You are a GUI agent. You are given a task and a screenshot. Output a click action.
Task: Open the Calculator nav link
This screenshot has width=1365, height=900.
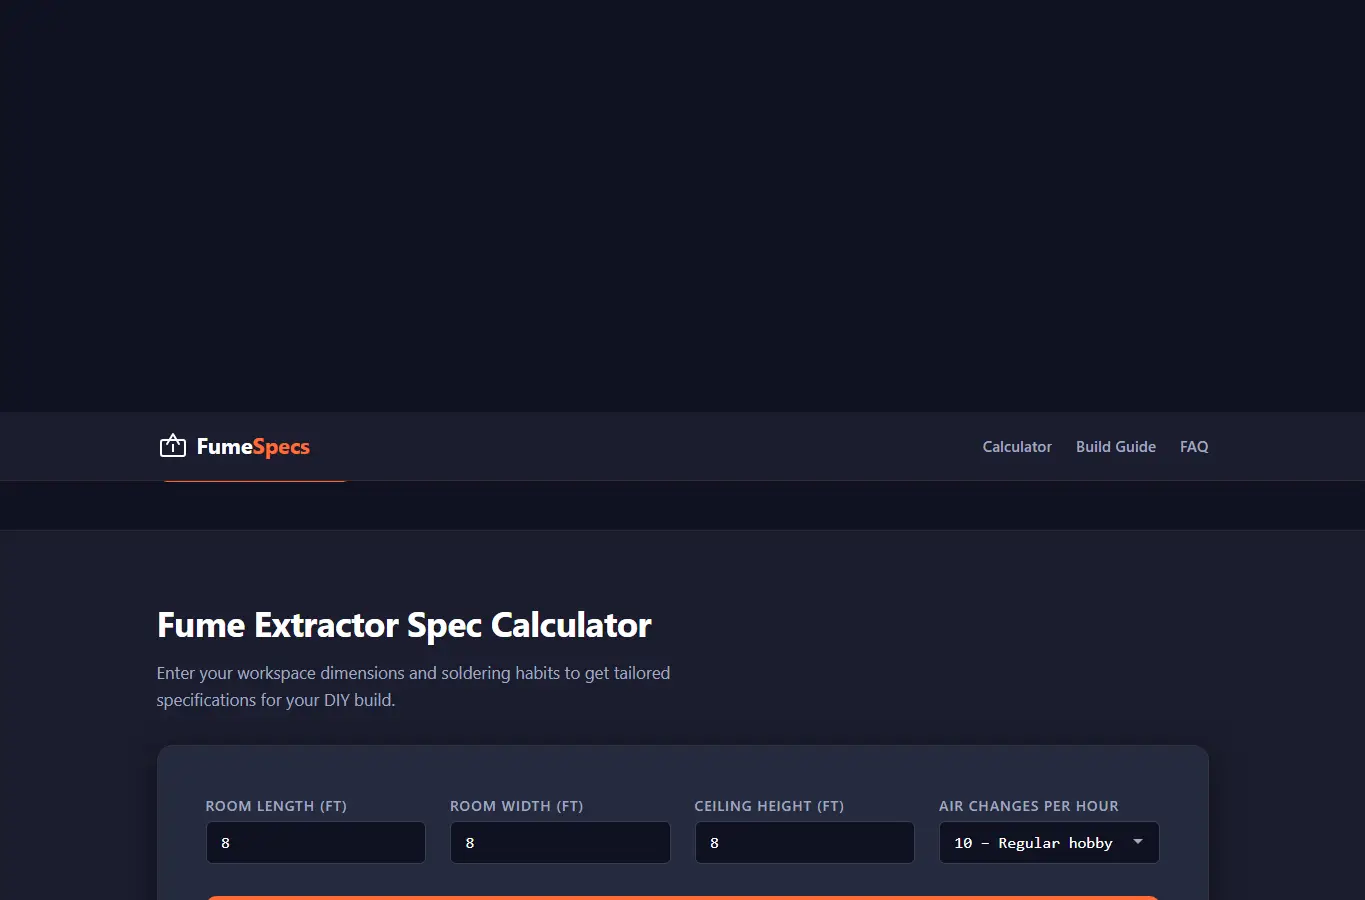pyautogui.click(x=1017, y=447)
